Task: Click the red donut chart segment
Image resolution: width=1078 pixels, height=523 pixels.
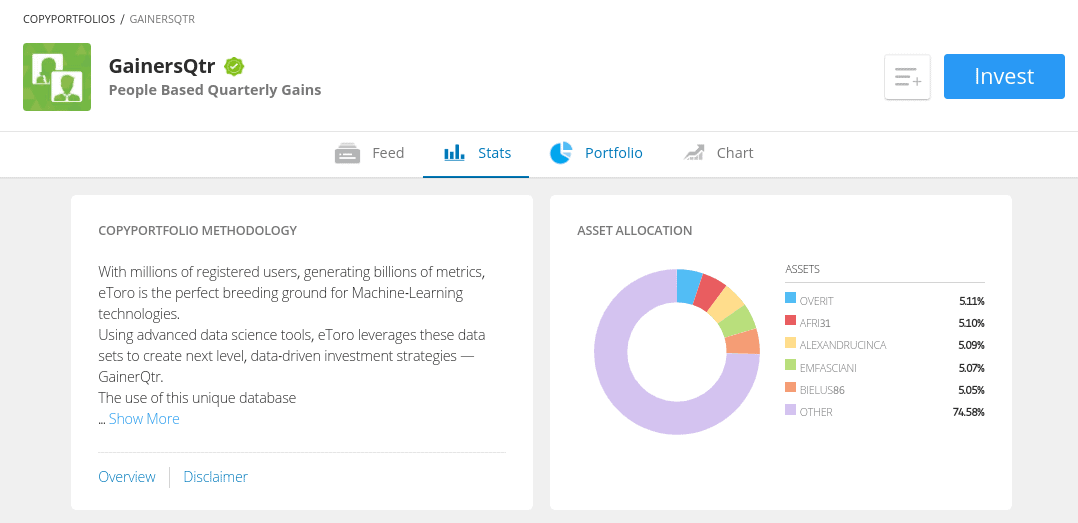Action: coord(709,293)
